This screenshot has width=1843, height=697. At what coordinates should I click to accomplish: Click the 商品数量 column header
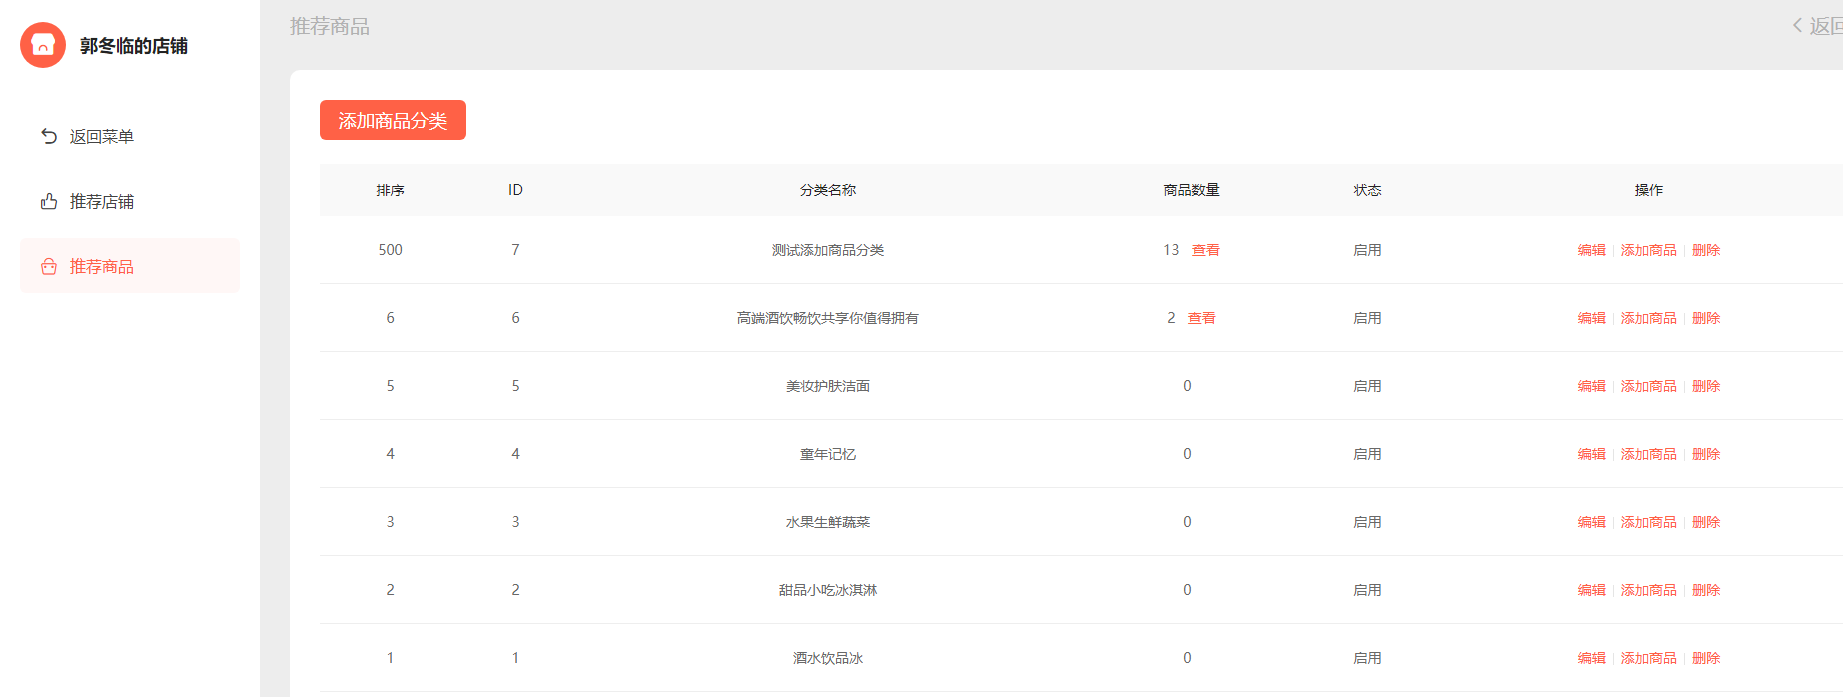(1192, 190)
